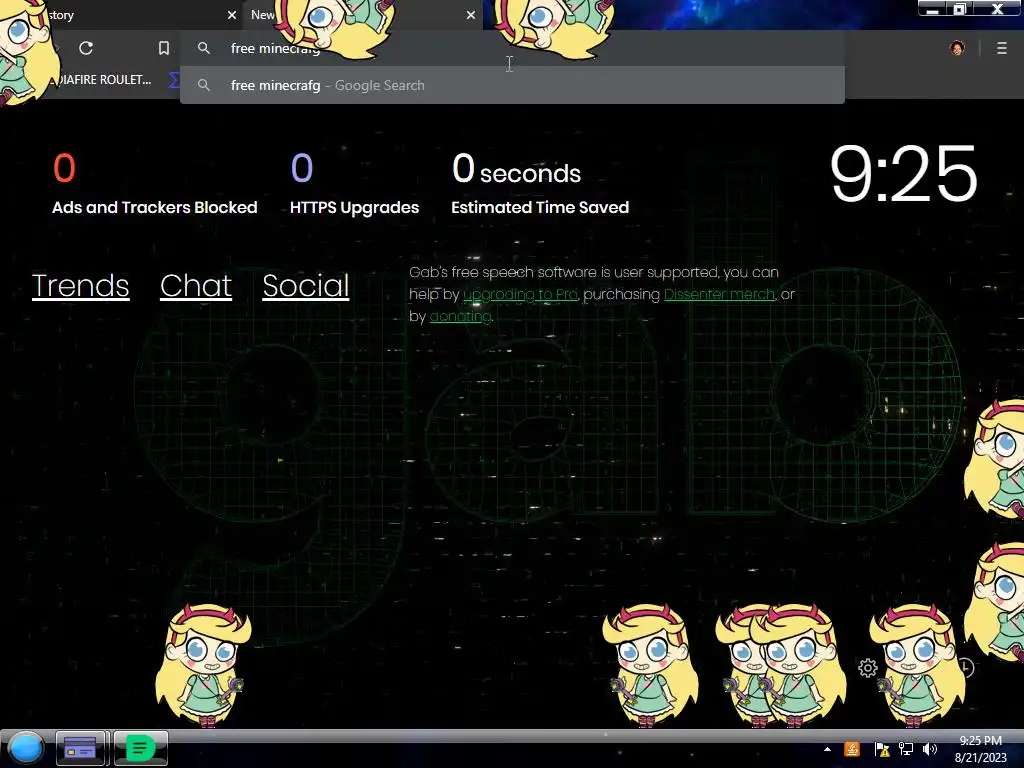
Task: Follow the 'donating' link
Action: tap(460, 316)
